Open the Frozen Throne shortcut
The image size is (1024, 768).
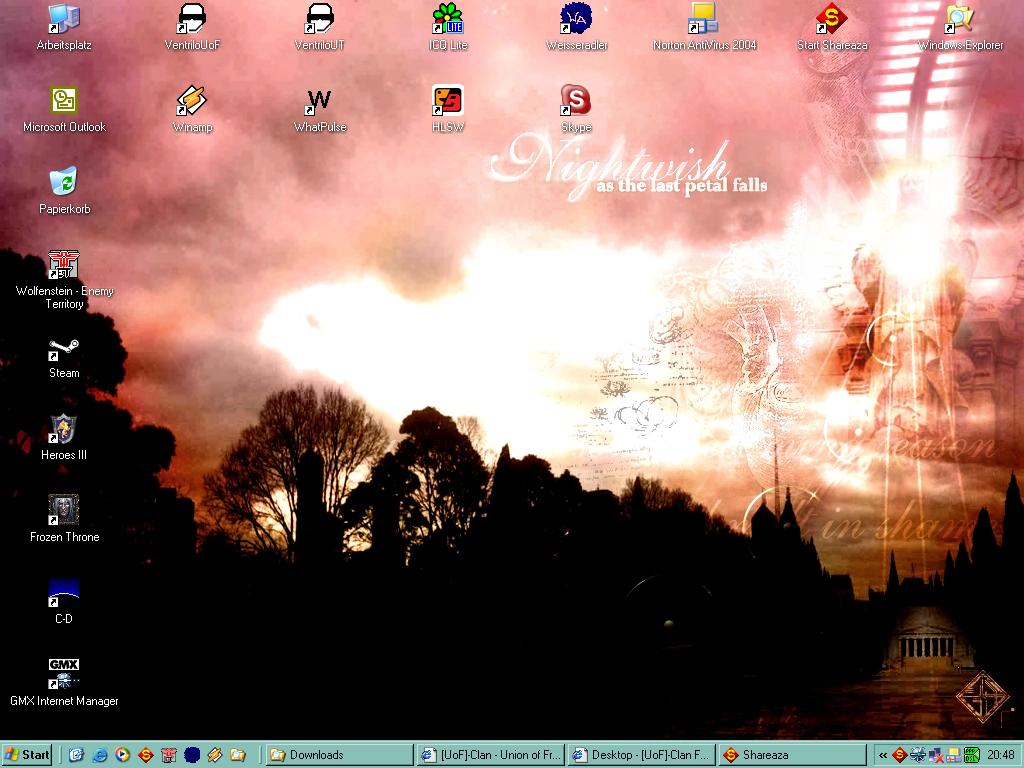coord(64,519)
